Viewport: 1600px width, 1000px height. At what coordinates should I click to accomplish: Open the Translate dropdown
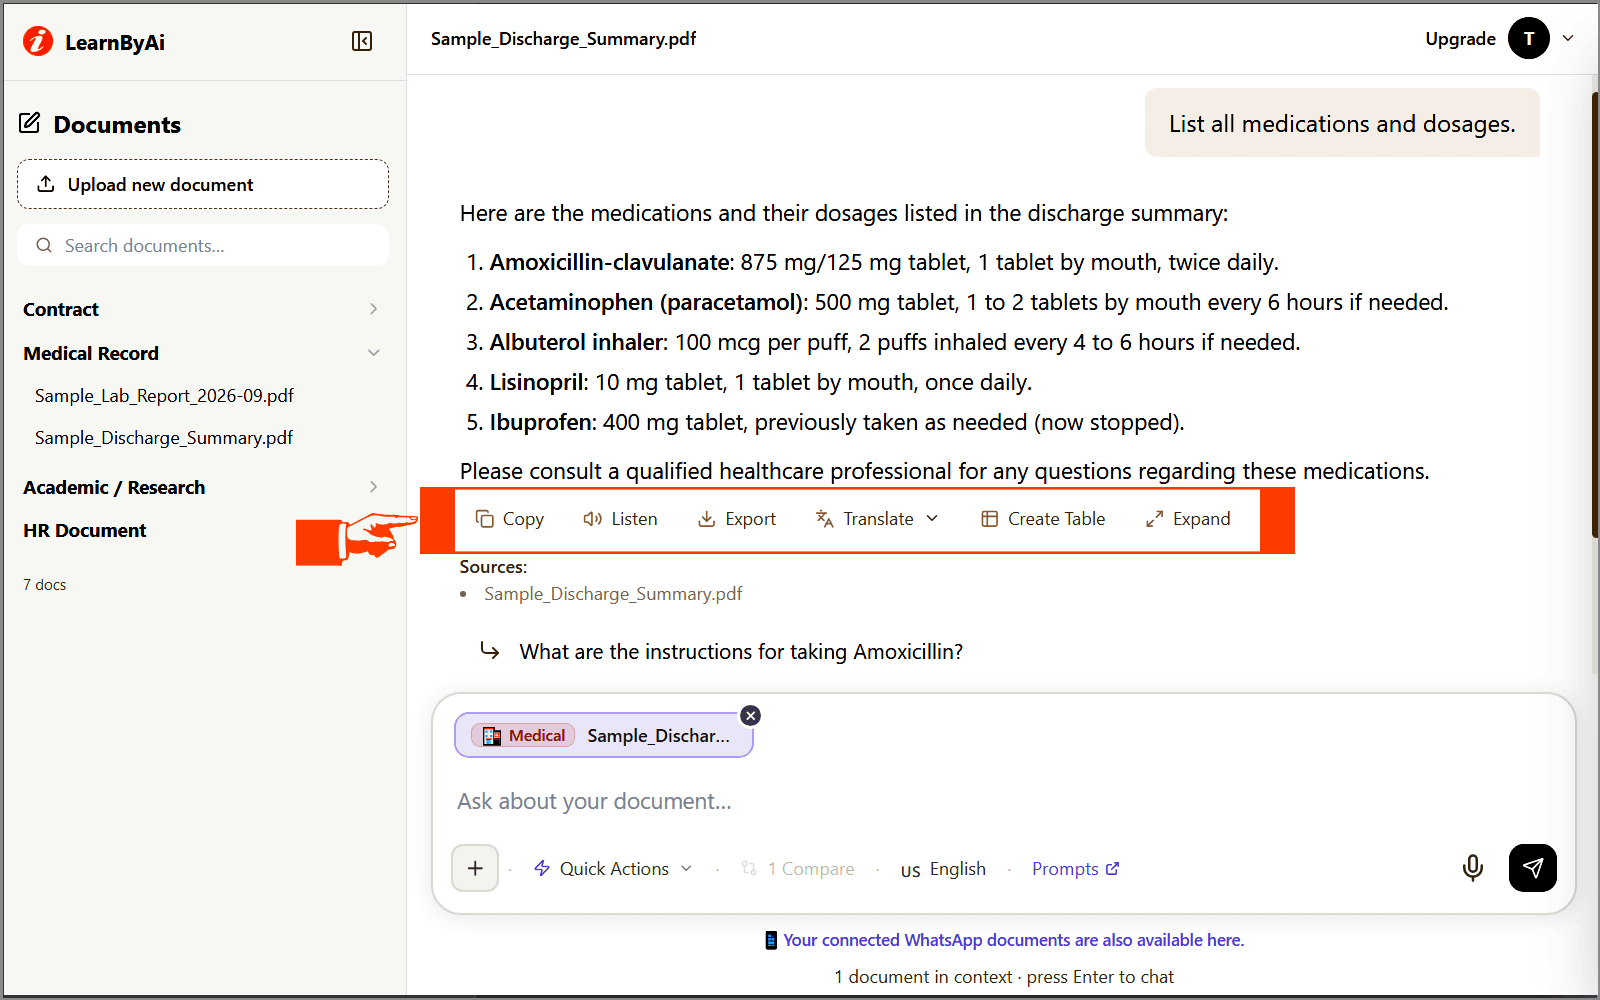(877, 519)
